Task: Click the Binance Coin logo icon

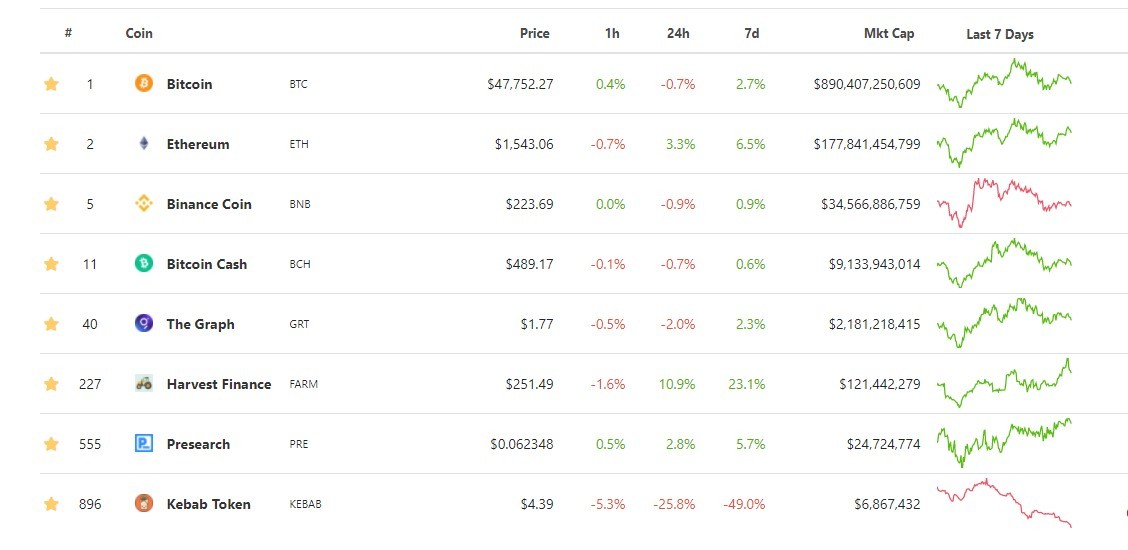Action: (x=144, y=204)
